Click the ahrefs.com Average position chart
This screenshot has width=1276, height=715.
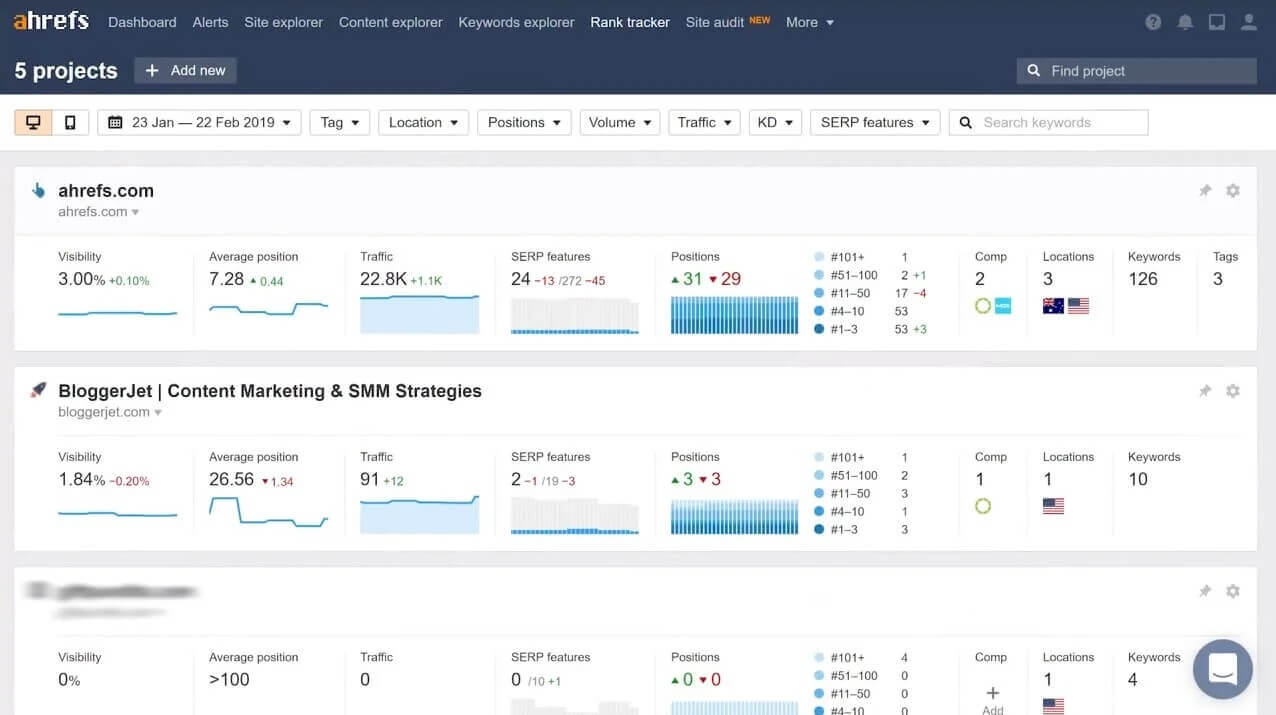[269, 308]
